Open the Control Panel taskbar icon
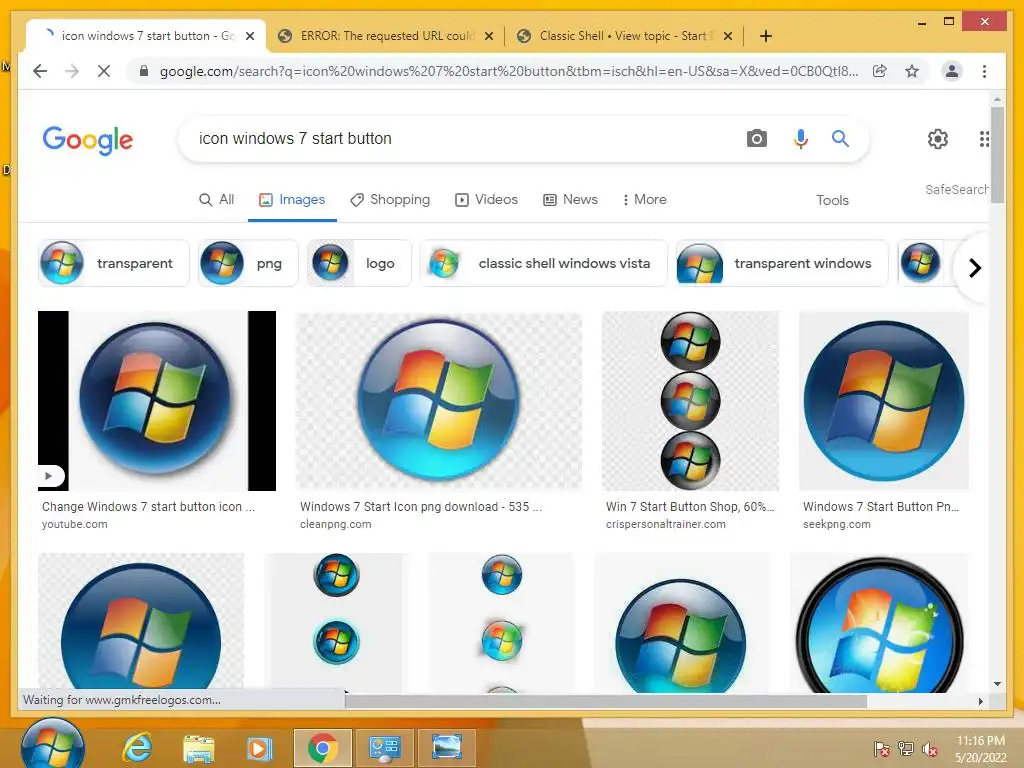This screenshot has height=768, width=1024. 385,748
